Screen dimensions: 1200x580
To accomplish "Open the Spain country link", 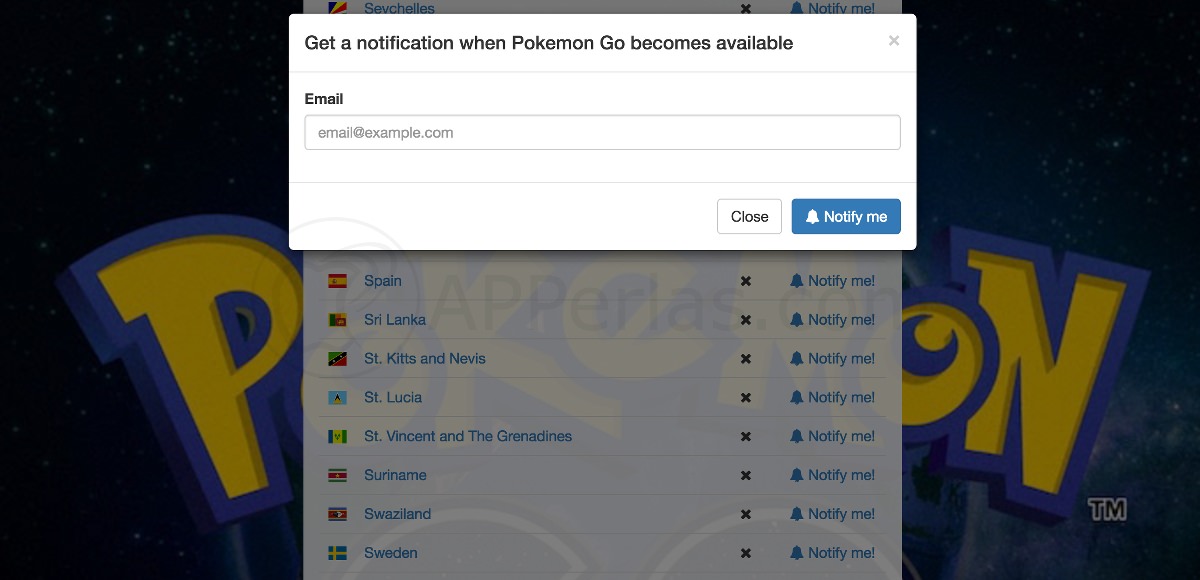I will (383, 281).
